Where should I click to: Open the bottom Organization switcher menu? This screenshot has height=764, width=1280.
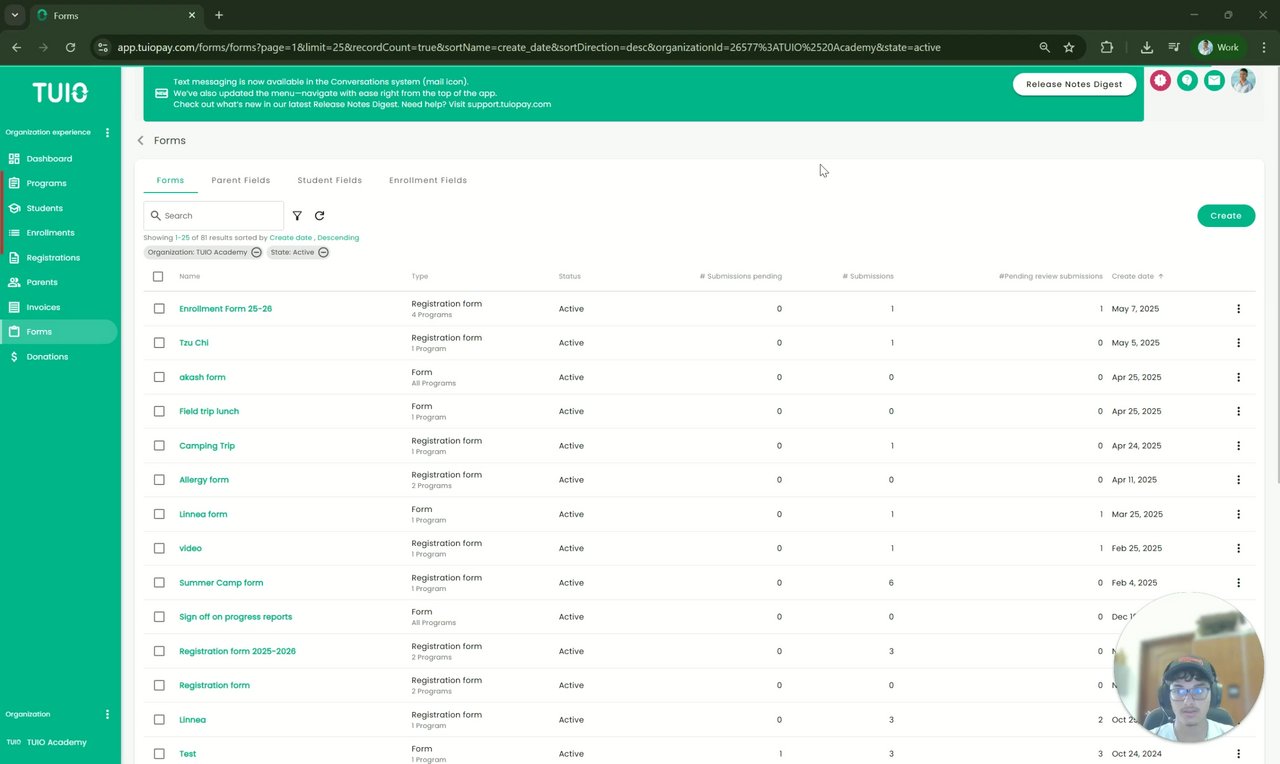click(107, 714)
